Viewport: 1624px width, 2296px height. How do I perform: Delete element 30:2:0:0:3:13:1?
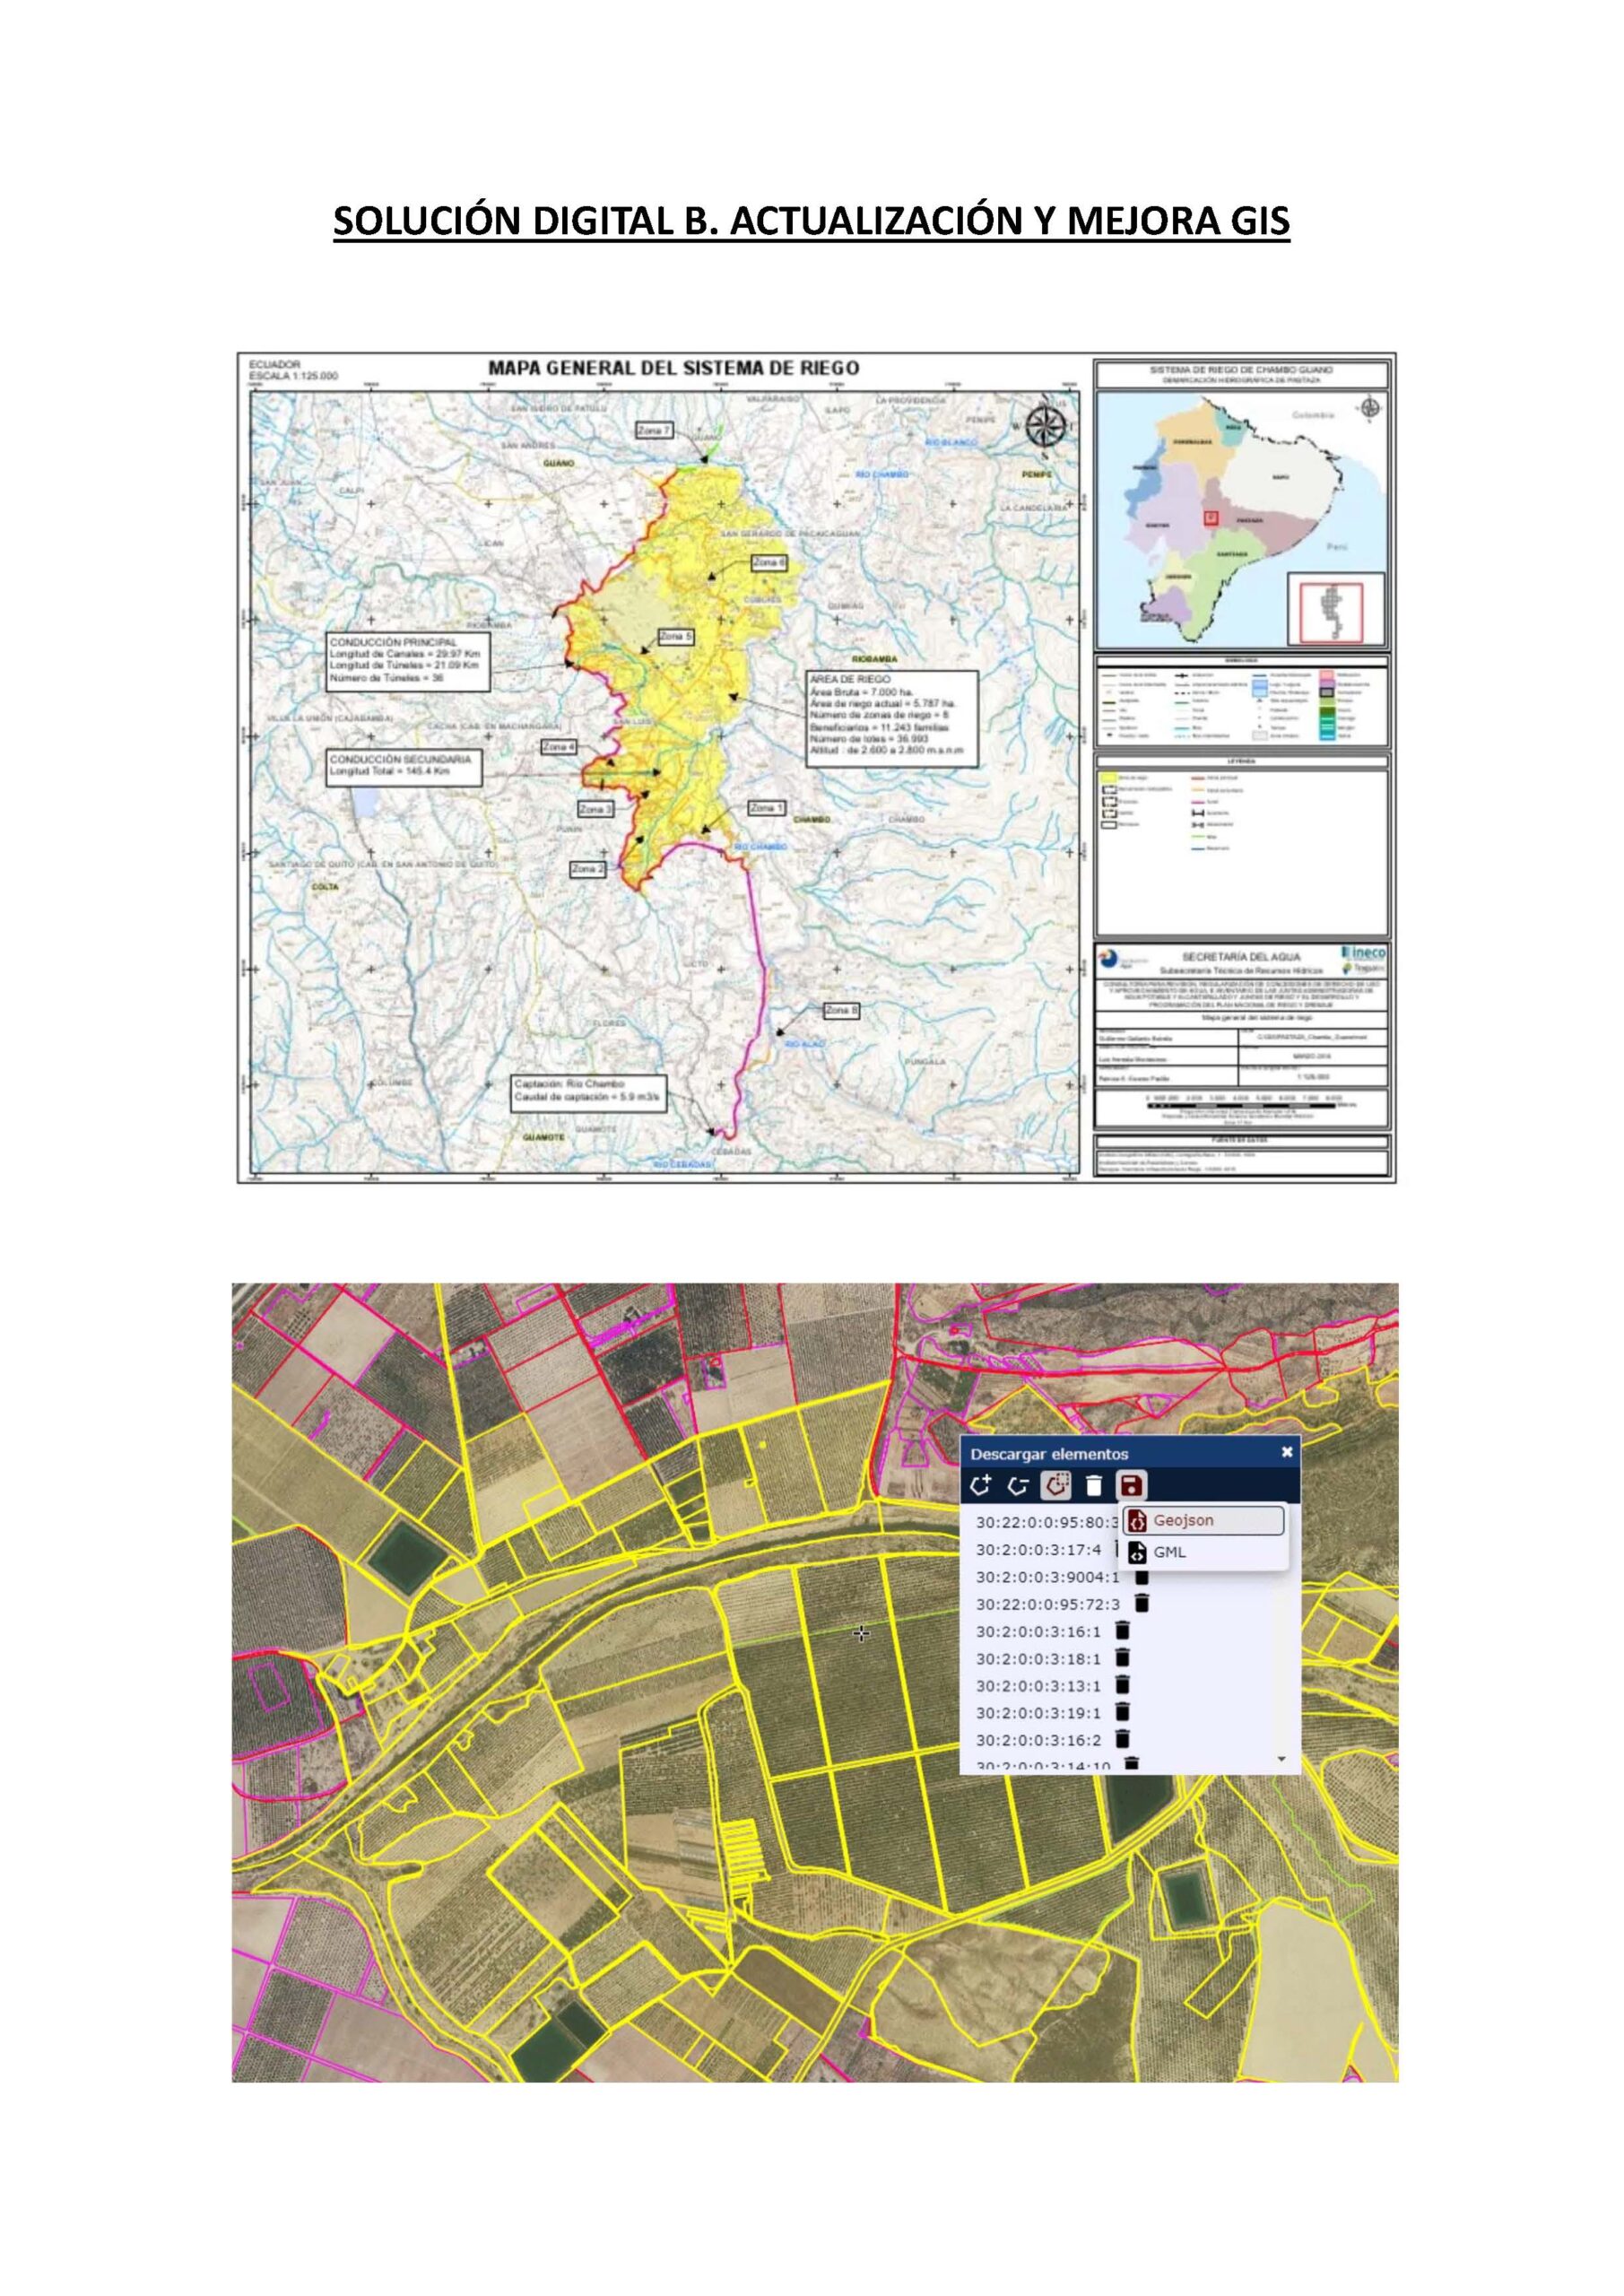pyautogui.click(x=1123, y=1686)
